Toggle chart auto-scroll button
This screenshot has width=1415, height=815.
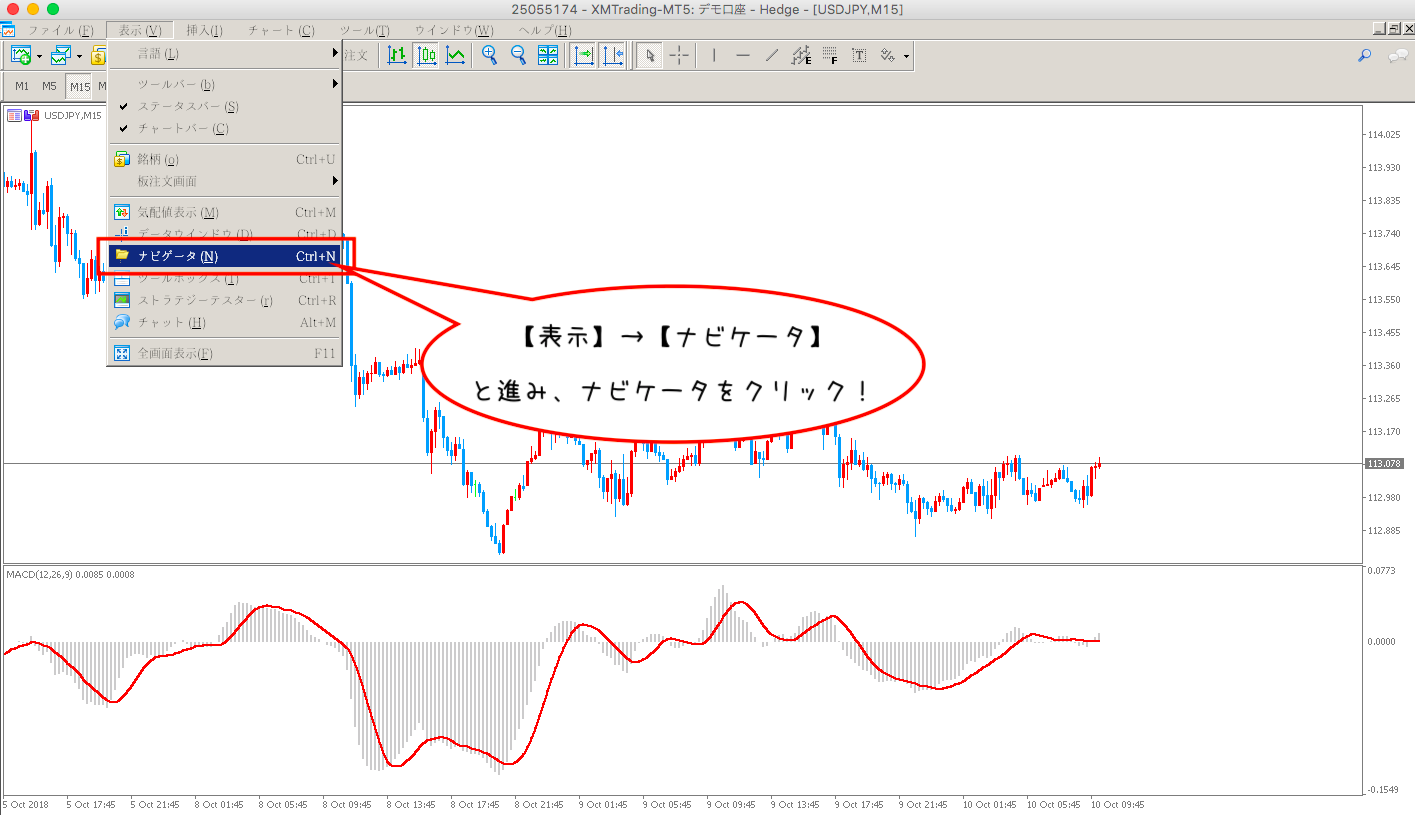tap(584, 55)
